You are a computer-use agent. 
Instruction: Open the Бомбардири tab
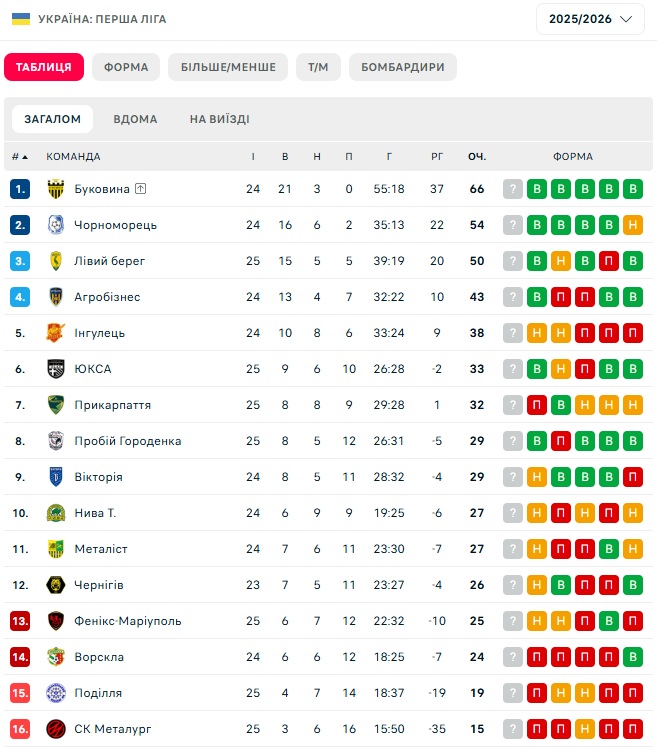coord(403,67)
